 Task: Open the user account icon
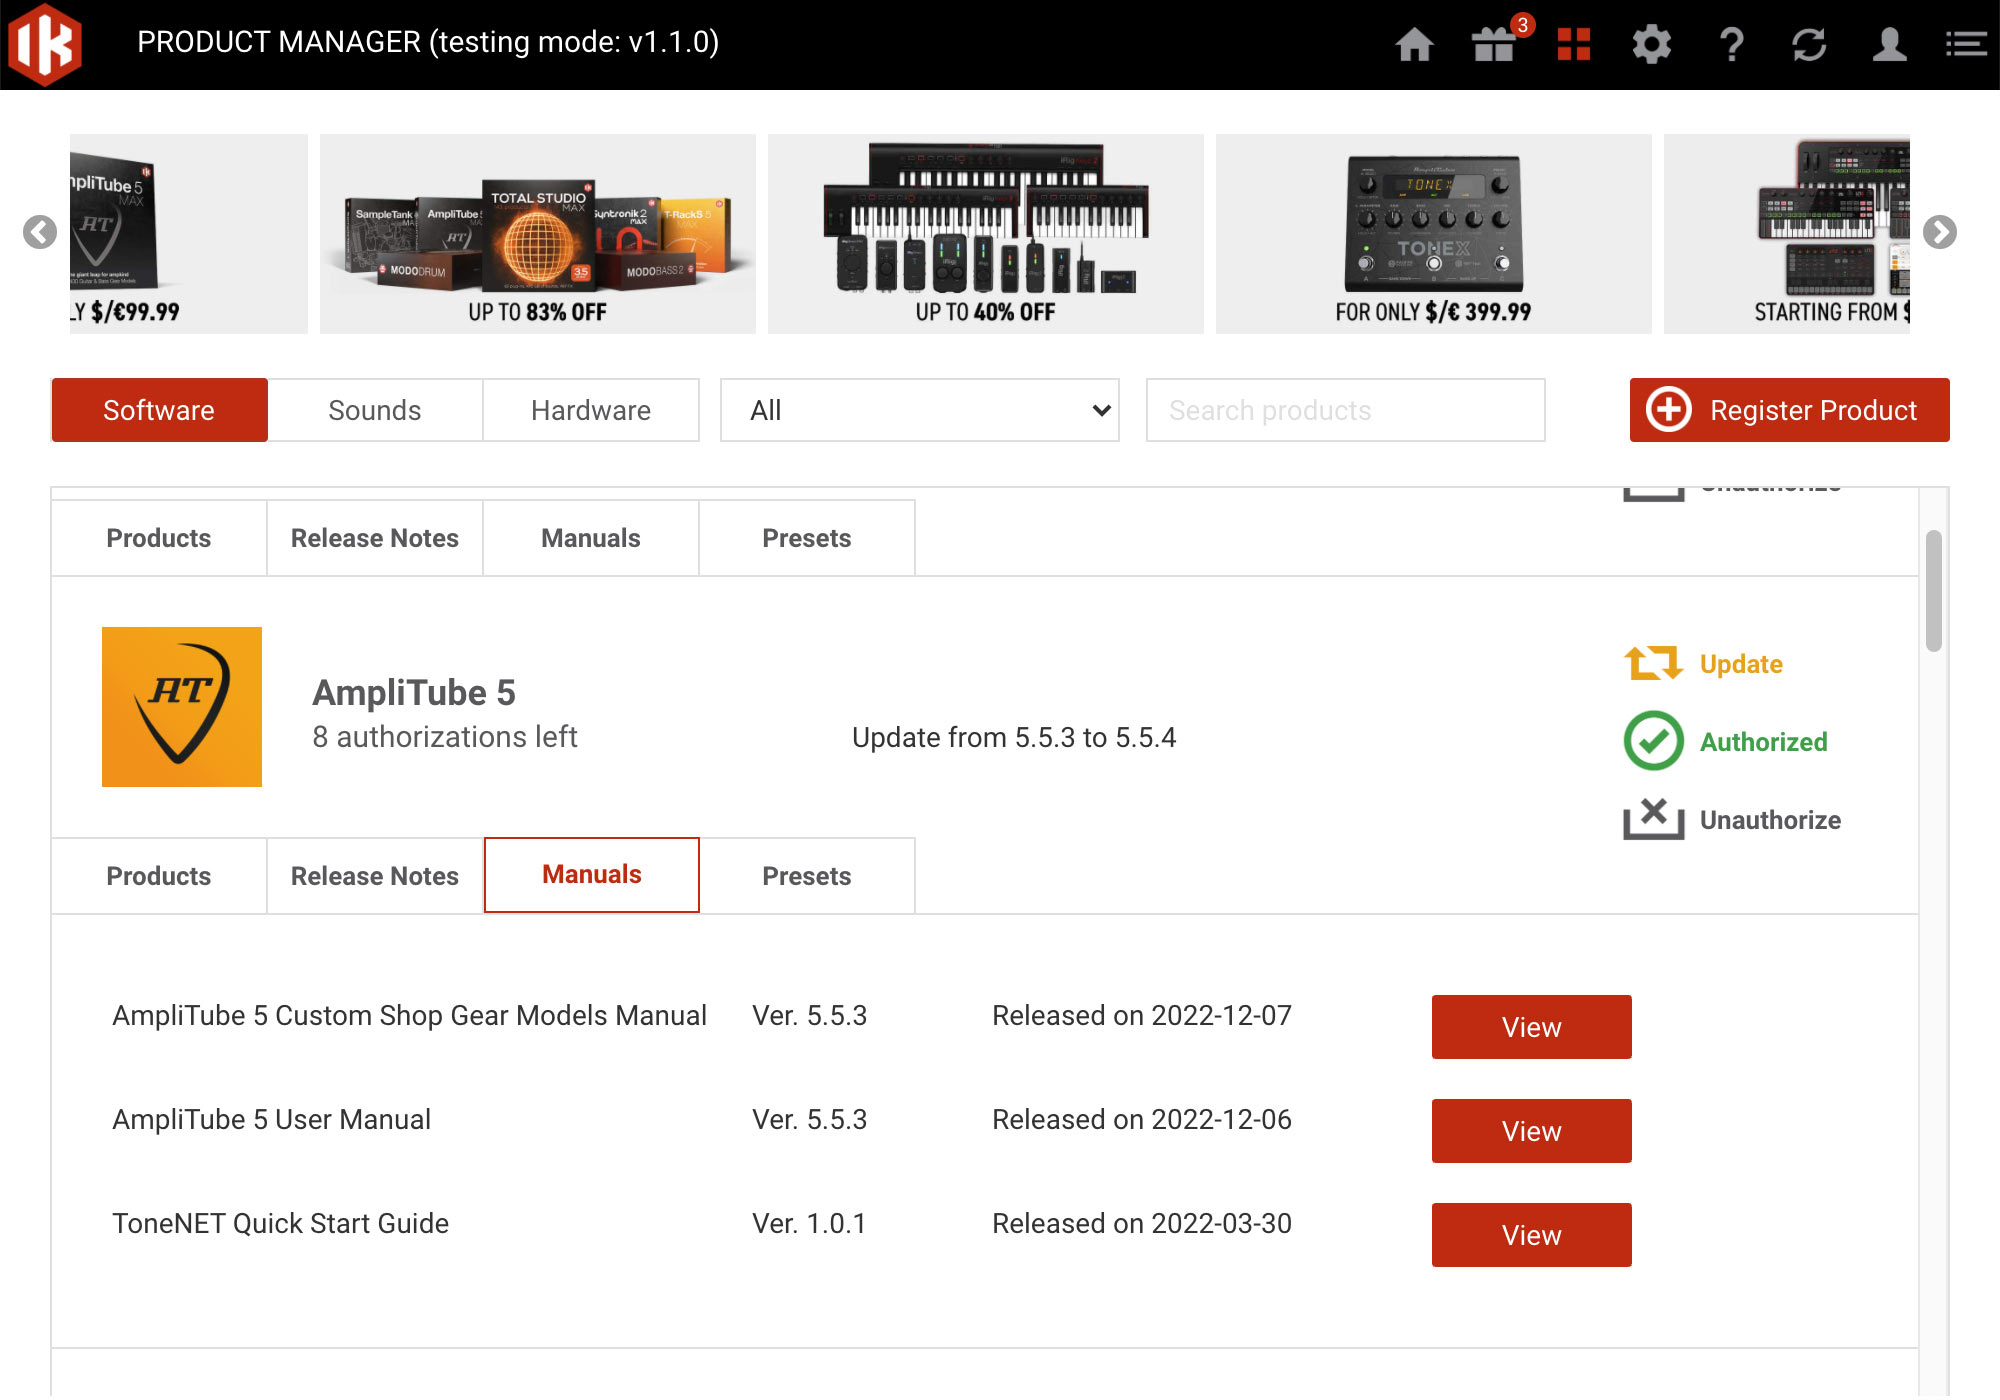pos(1889,45)
